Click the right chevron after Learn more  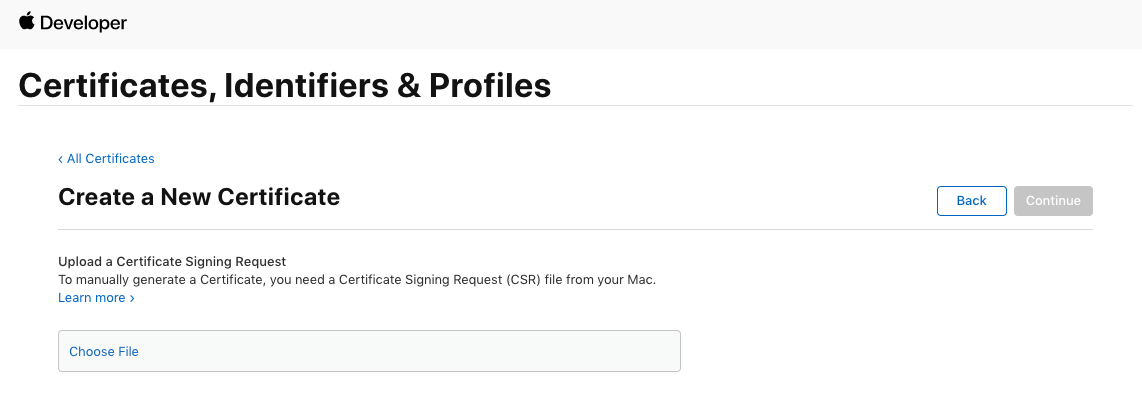click(x=132, y=298)
